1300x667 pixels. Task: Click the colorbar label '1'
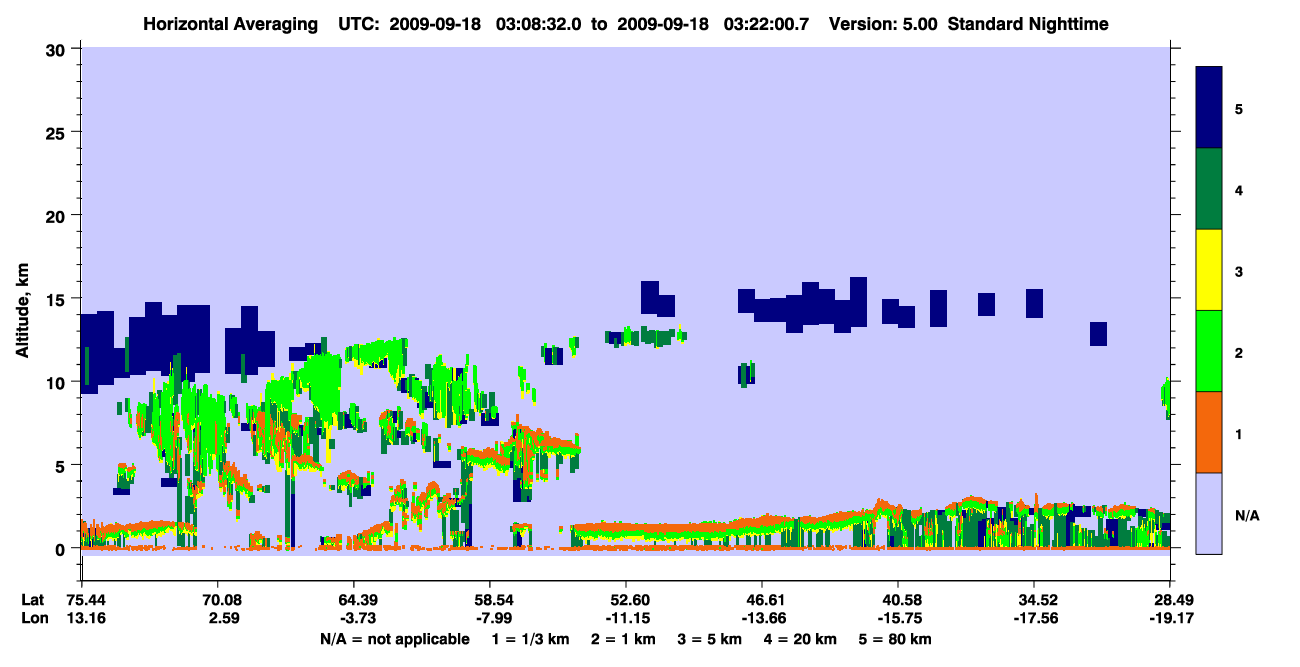[1239, 433]
